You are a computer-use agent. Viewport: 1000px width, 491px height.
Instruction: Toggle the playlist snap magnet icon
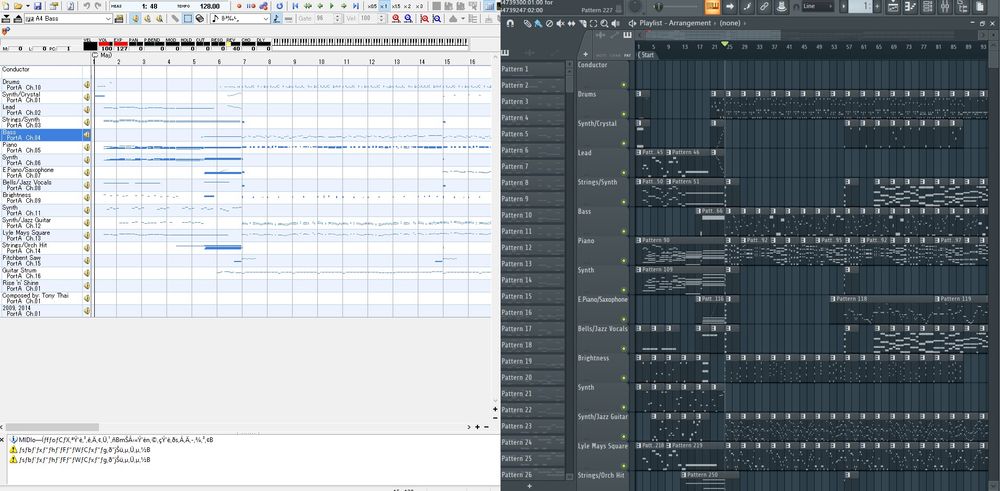[x=510, y=23]
